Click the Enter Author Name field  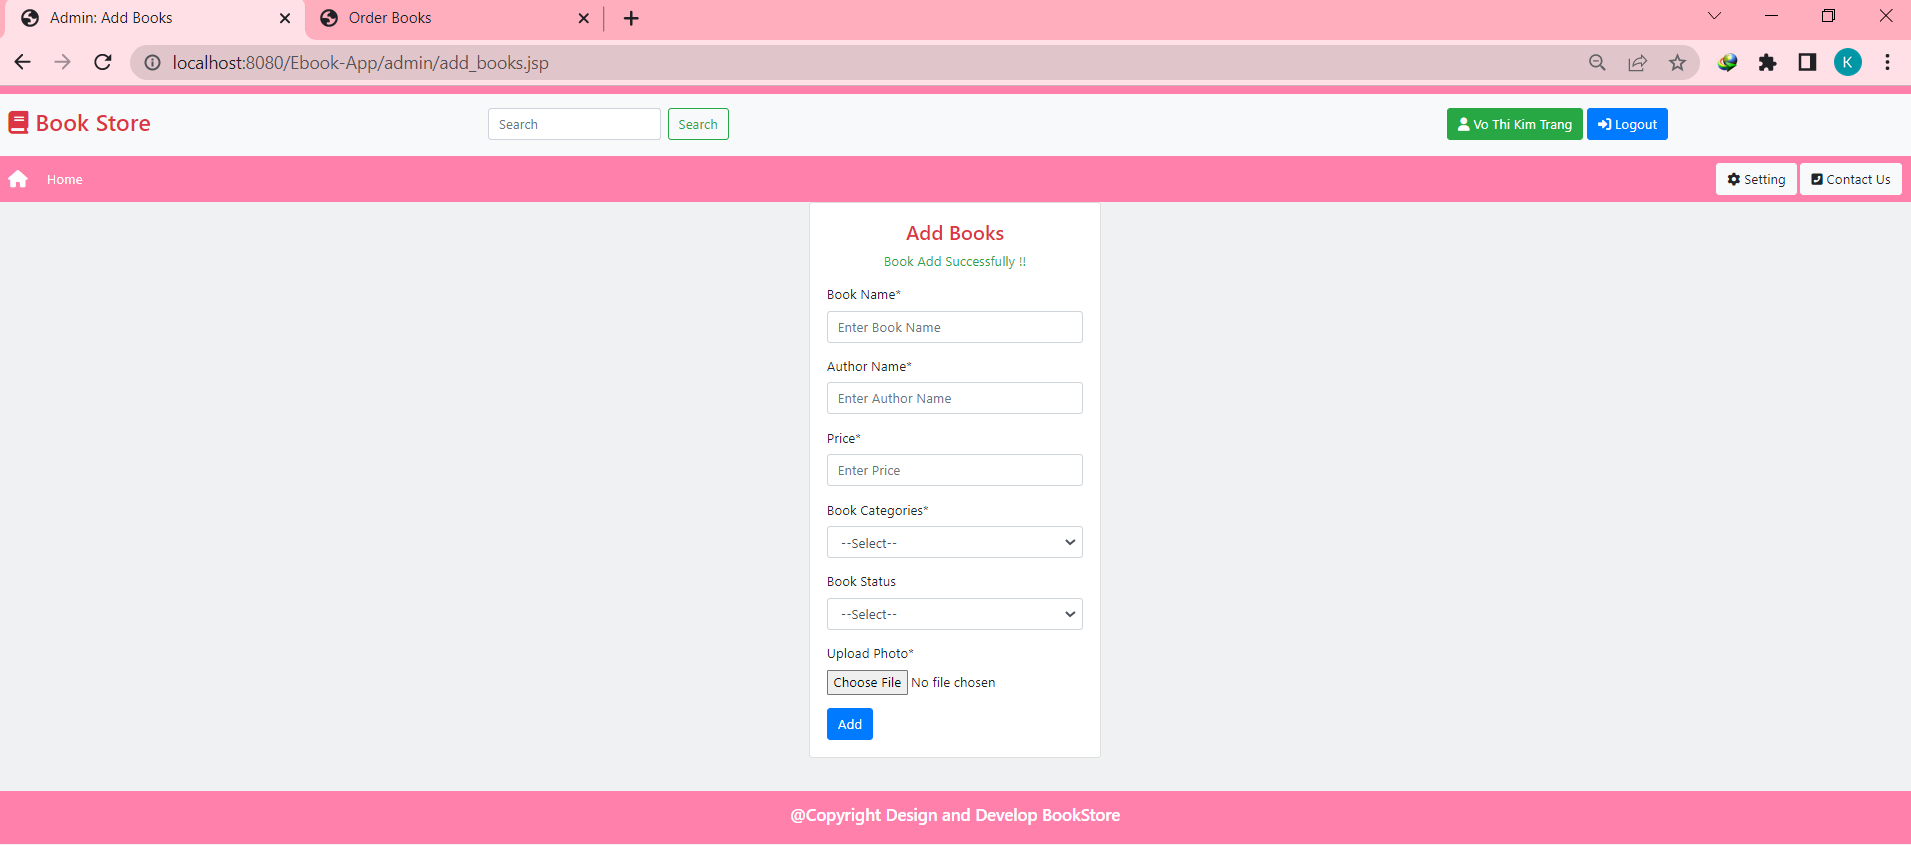[x=954, y=398]
